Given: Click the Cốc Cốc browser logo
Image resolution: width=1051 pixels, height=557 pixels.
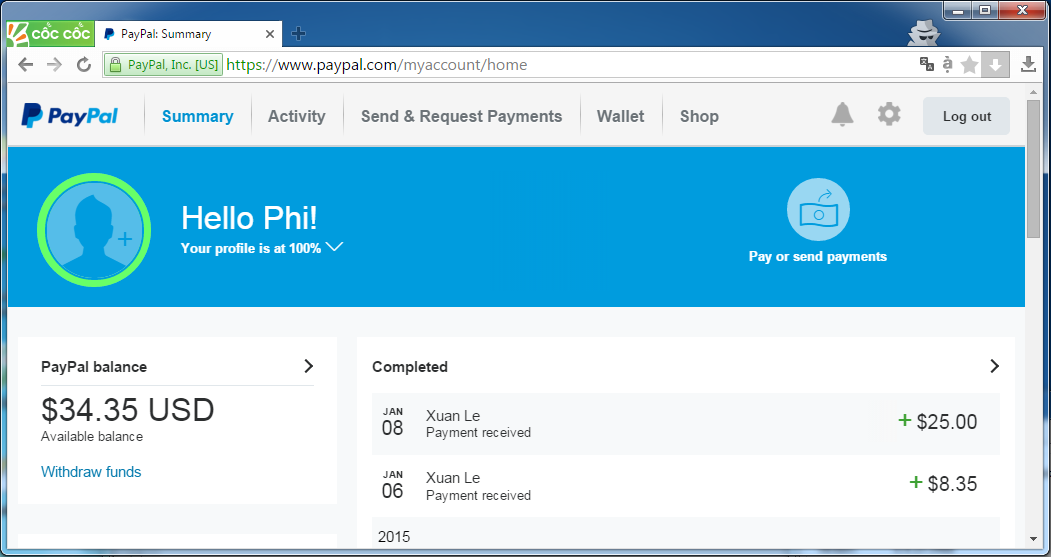Looking at the screenshot, I should (x=50, y=34).
